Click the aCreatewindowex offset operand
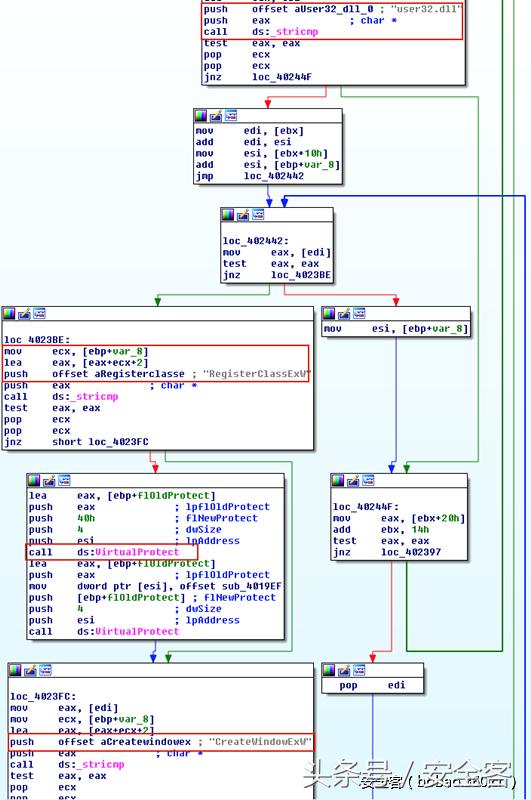This screenshot has height=800, width=531. [x=145, y=742]
